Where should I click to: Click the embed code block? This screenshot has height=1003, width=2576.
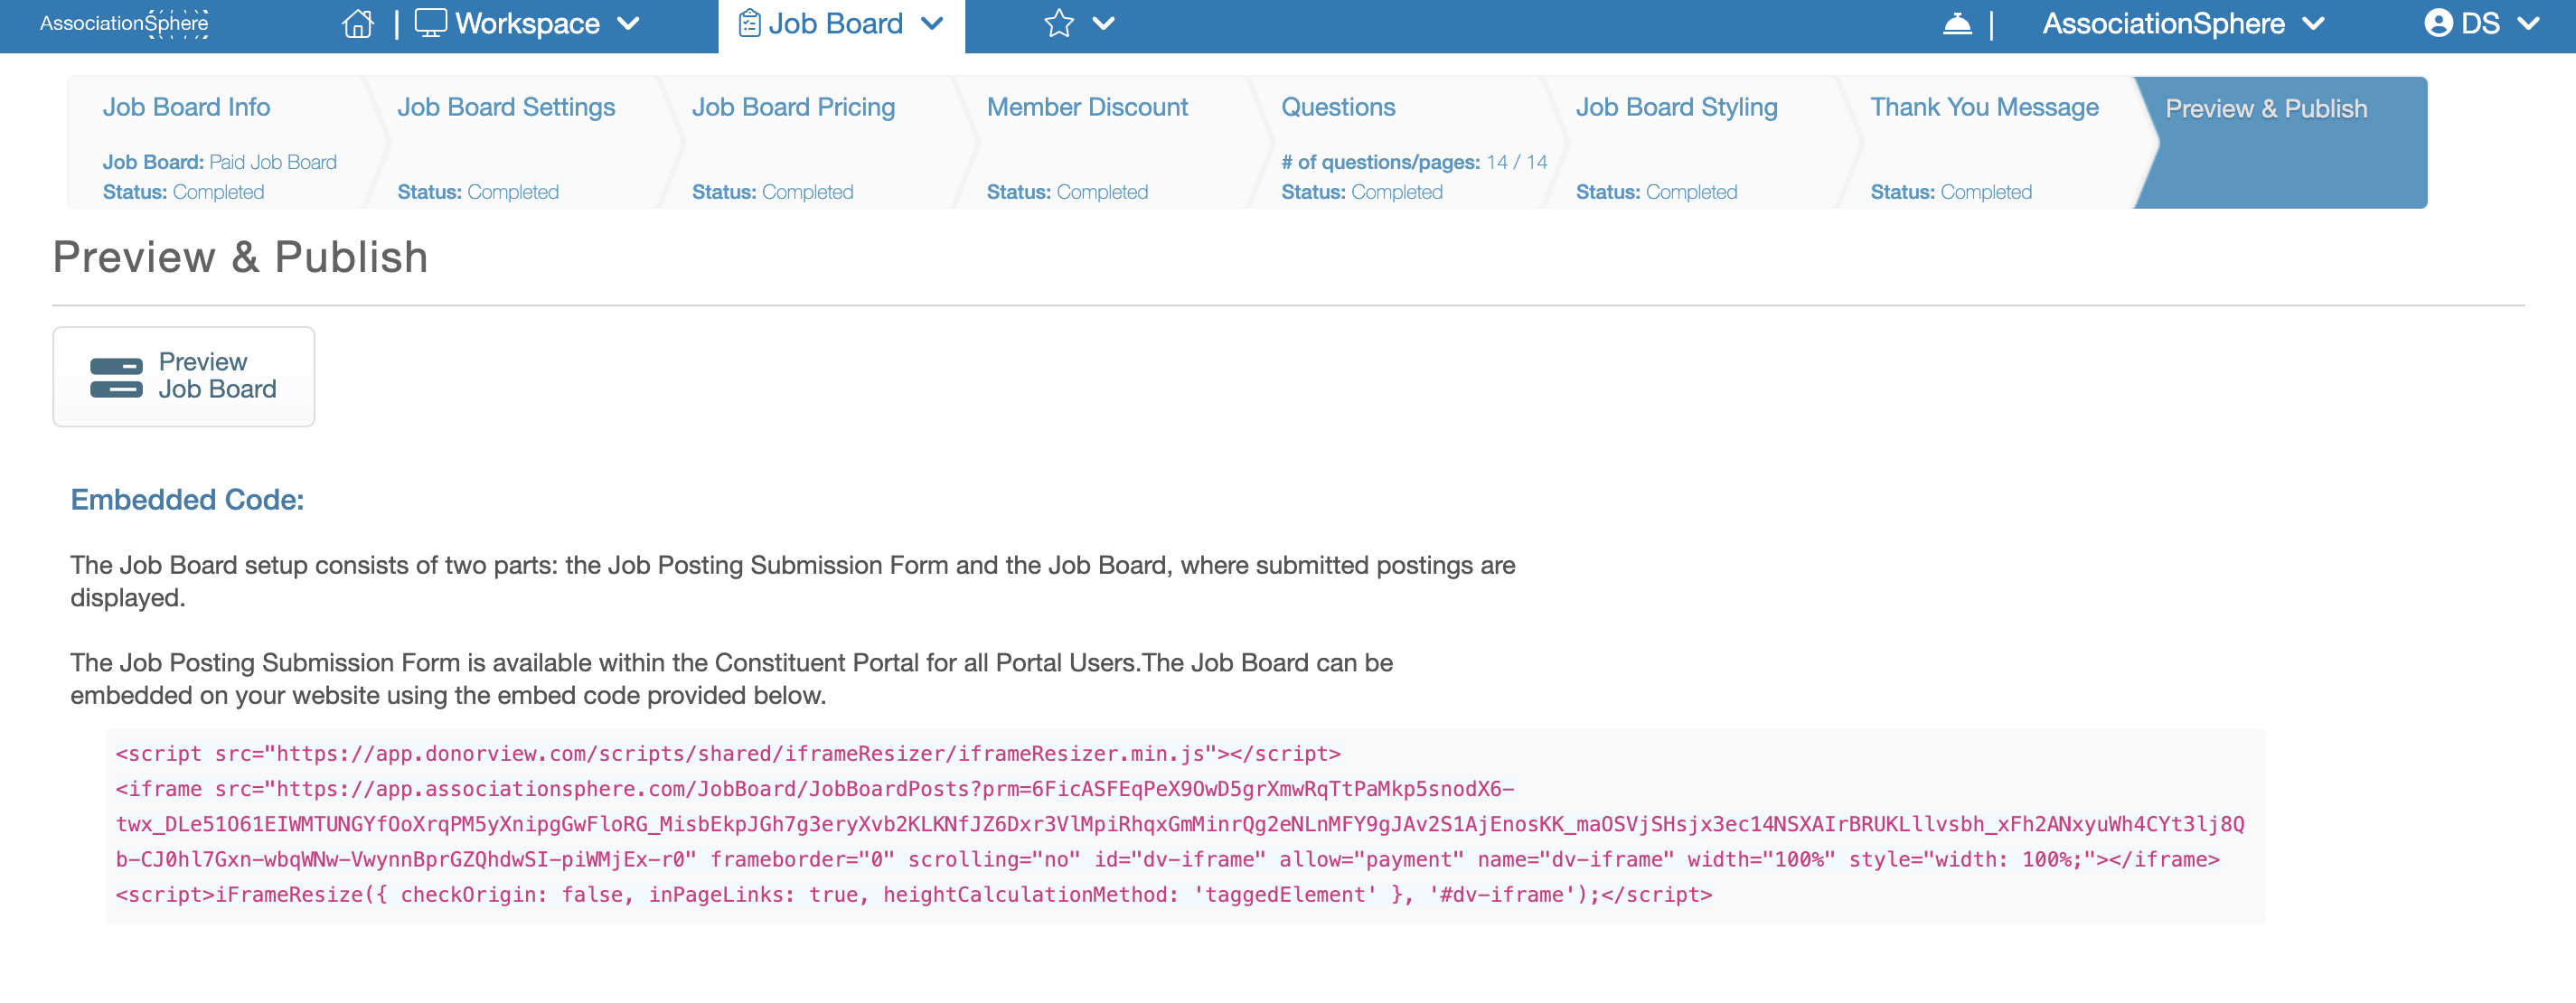point(1185,825)
